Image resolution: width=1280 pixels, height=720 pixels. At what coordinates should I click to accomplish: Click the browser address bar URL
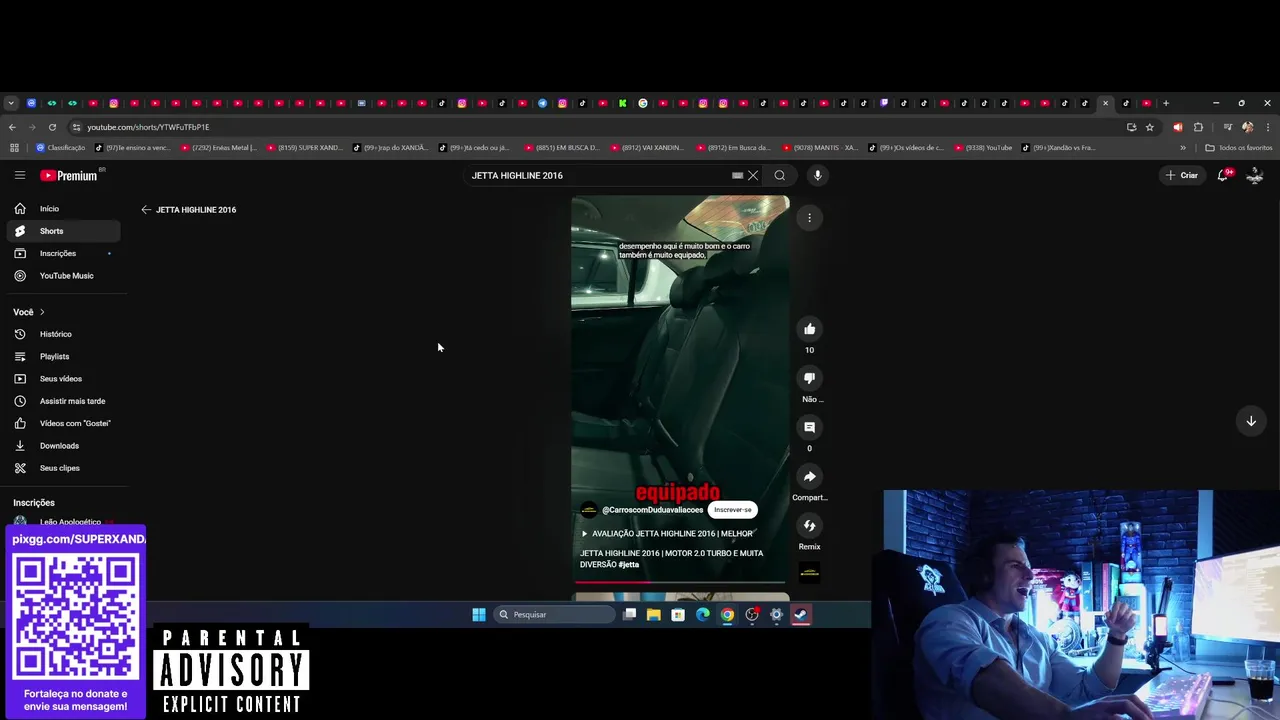tap(148, 127)
